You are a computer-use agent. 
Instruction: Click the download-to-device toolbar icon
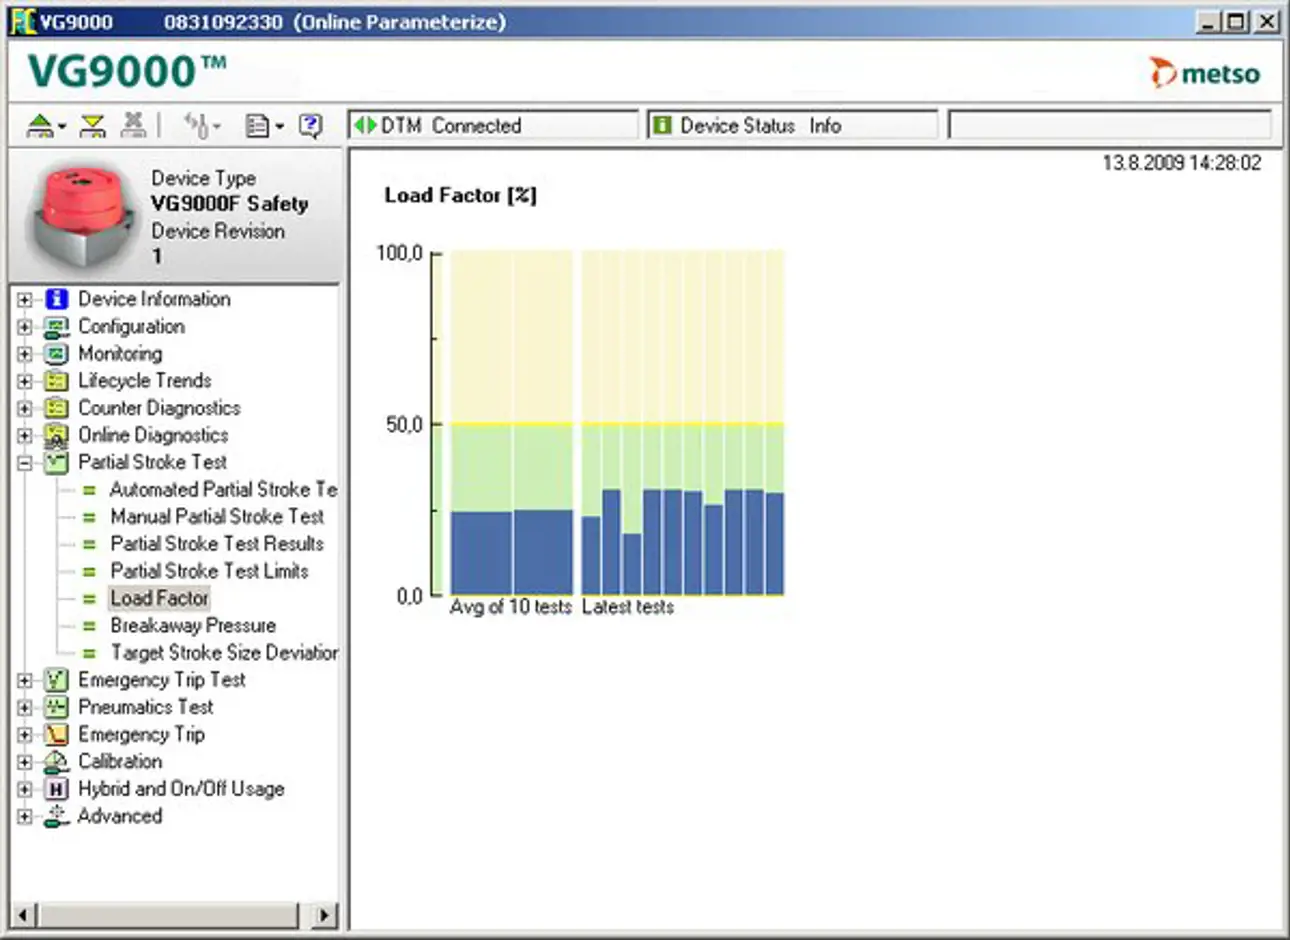[x=93, y=126]
